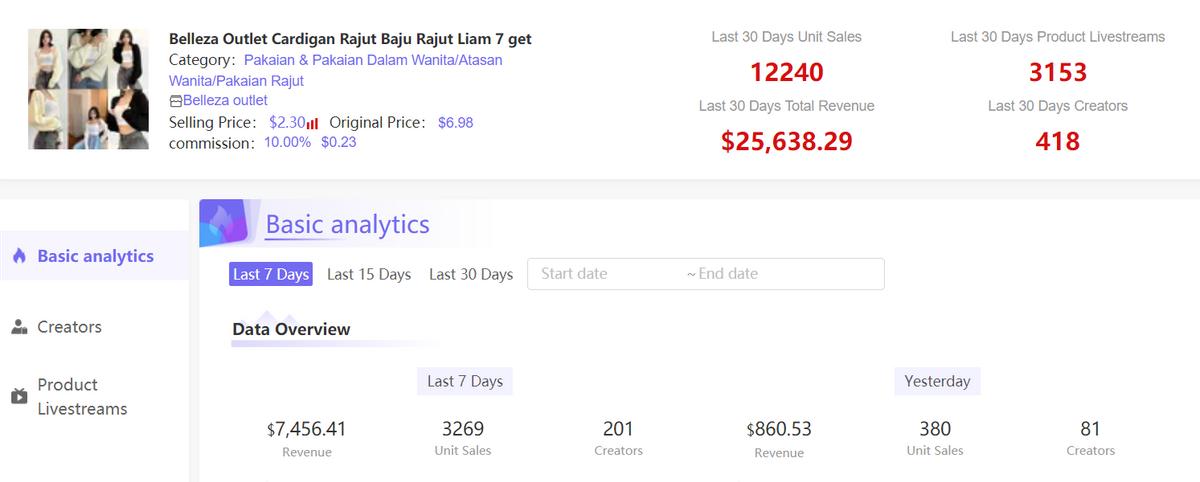
Task: Open the product thumbnail image
Action: tap(88, 89)
